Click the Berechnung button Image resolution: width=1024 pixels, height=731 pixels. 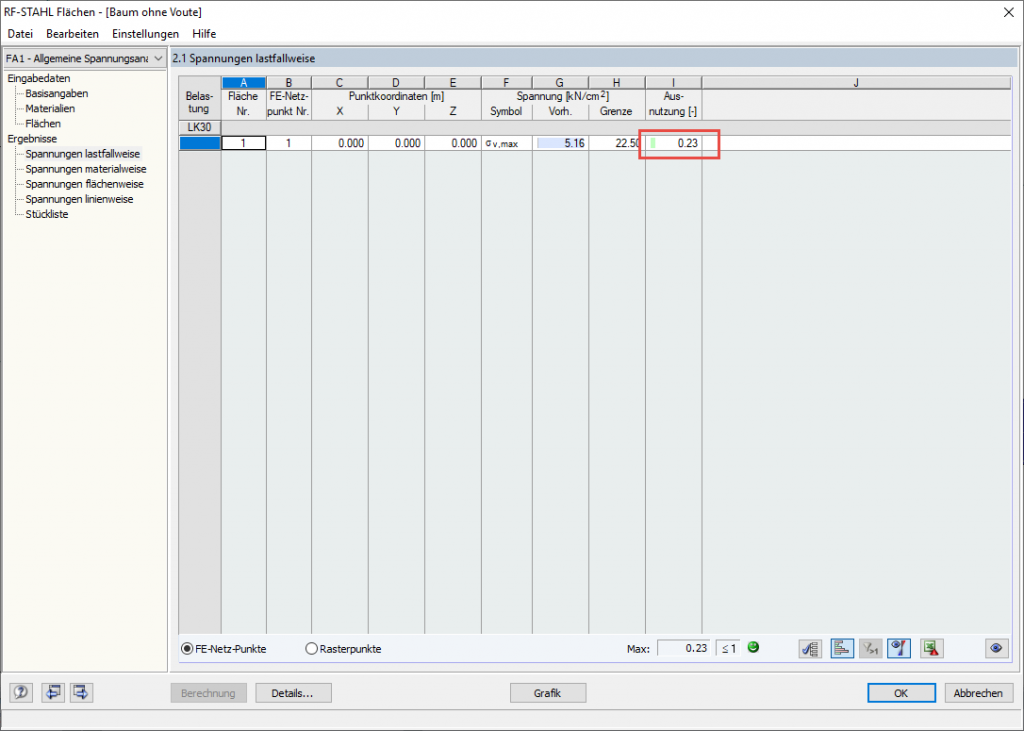point(208,693)
